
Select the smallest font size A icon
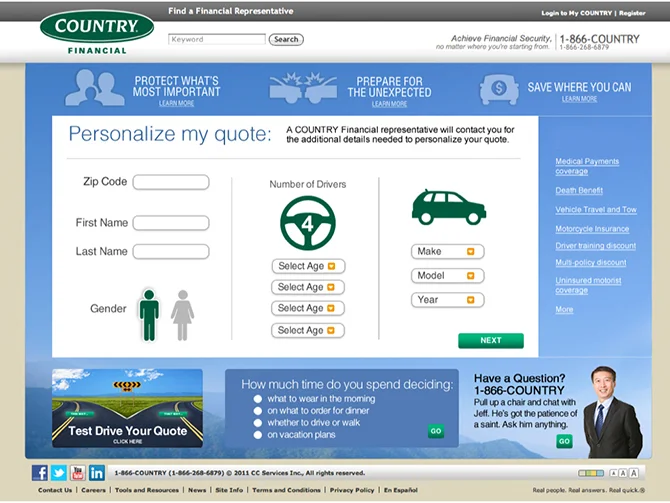614,473
